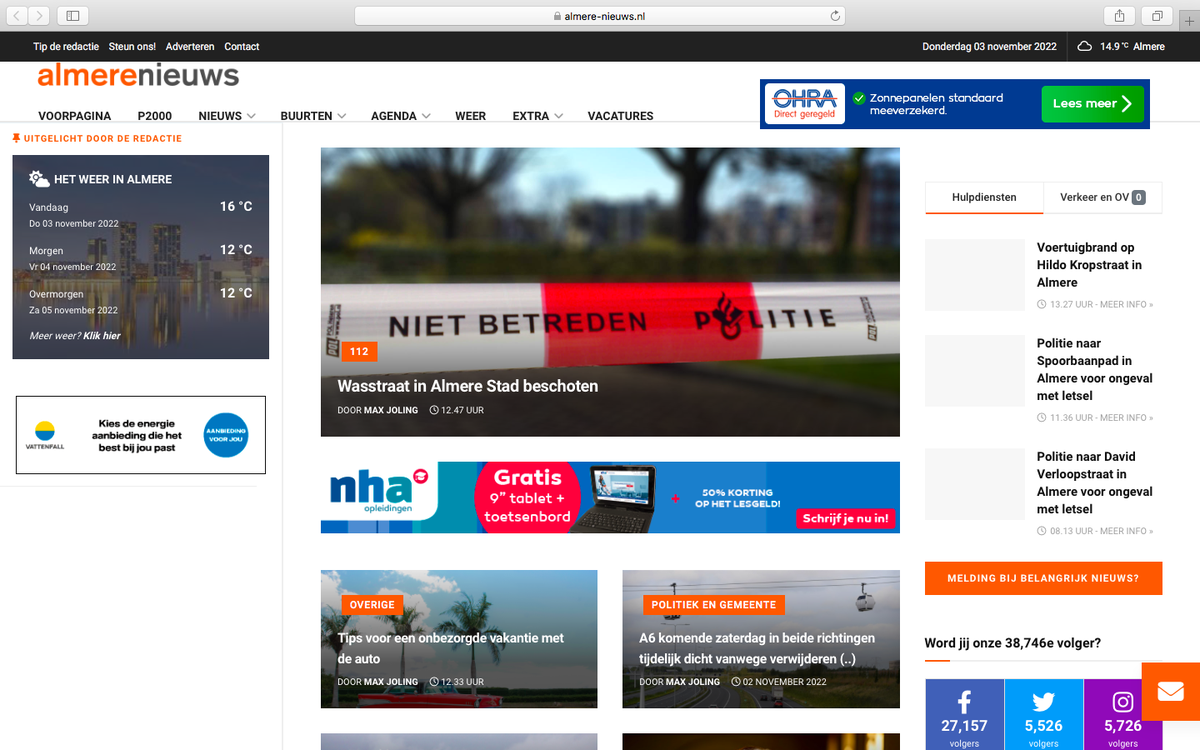Click the Overige category tag
This screenshot has height=750, width=1200.
pyautogui.click(x=371, y=605)
